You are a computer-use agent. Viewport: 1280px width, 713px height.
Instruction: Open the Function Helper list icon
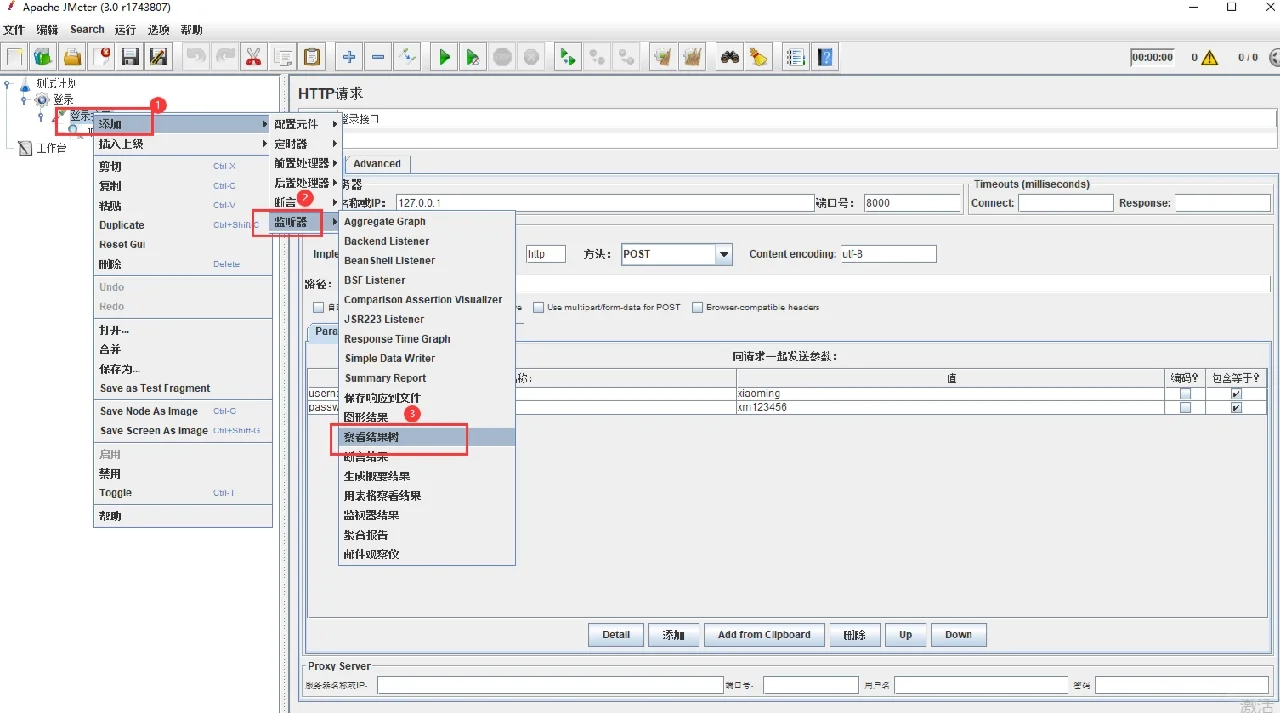[x=796, y=57]
